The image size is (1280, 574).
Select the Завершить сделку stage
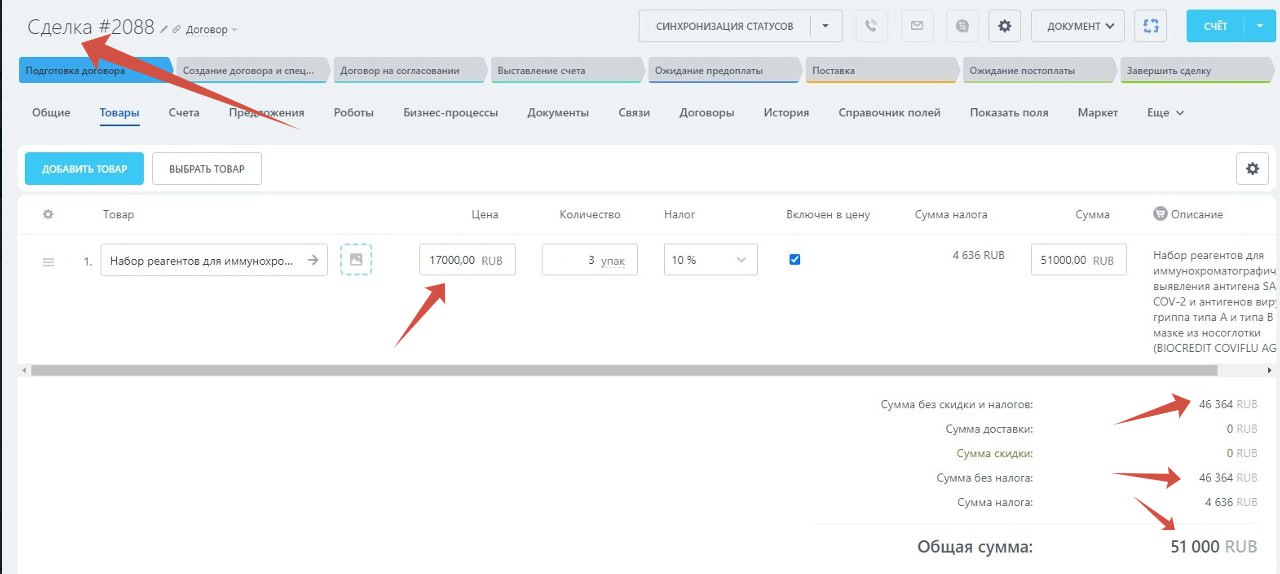tap(1197, 70)
